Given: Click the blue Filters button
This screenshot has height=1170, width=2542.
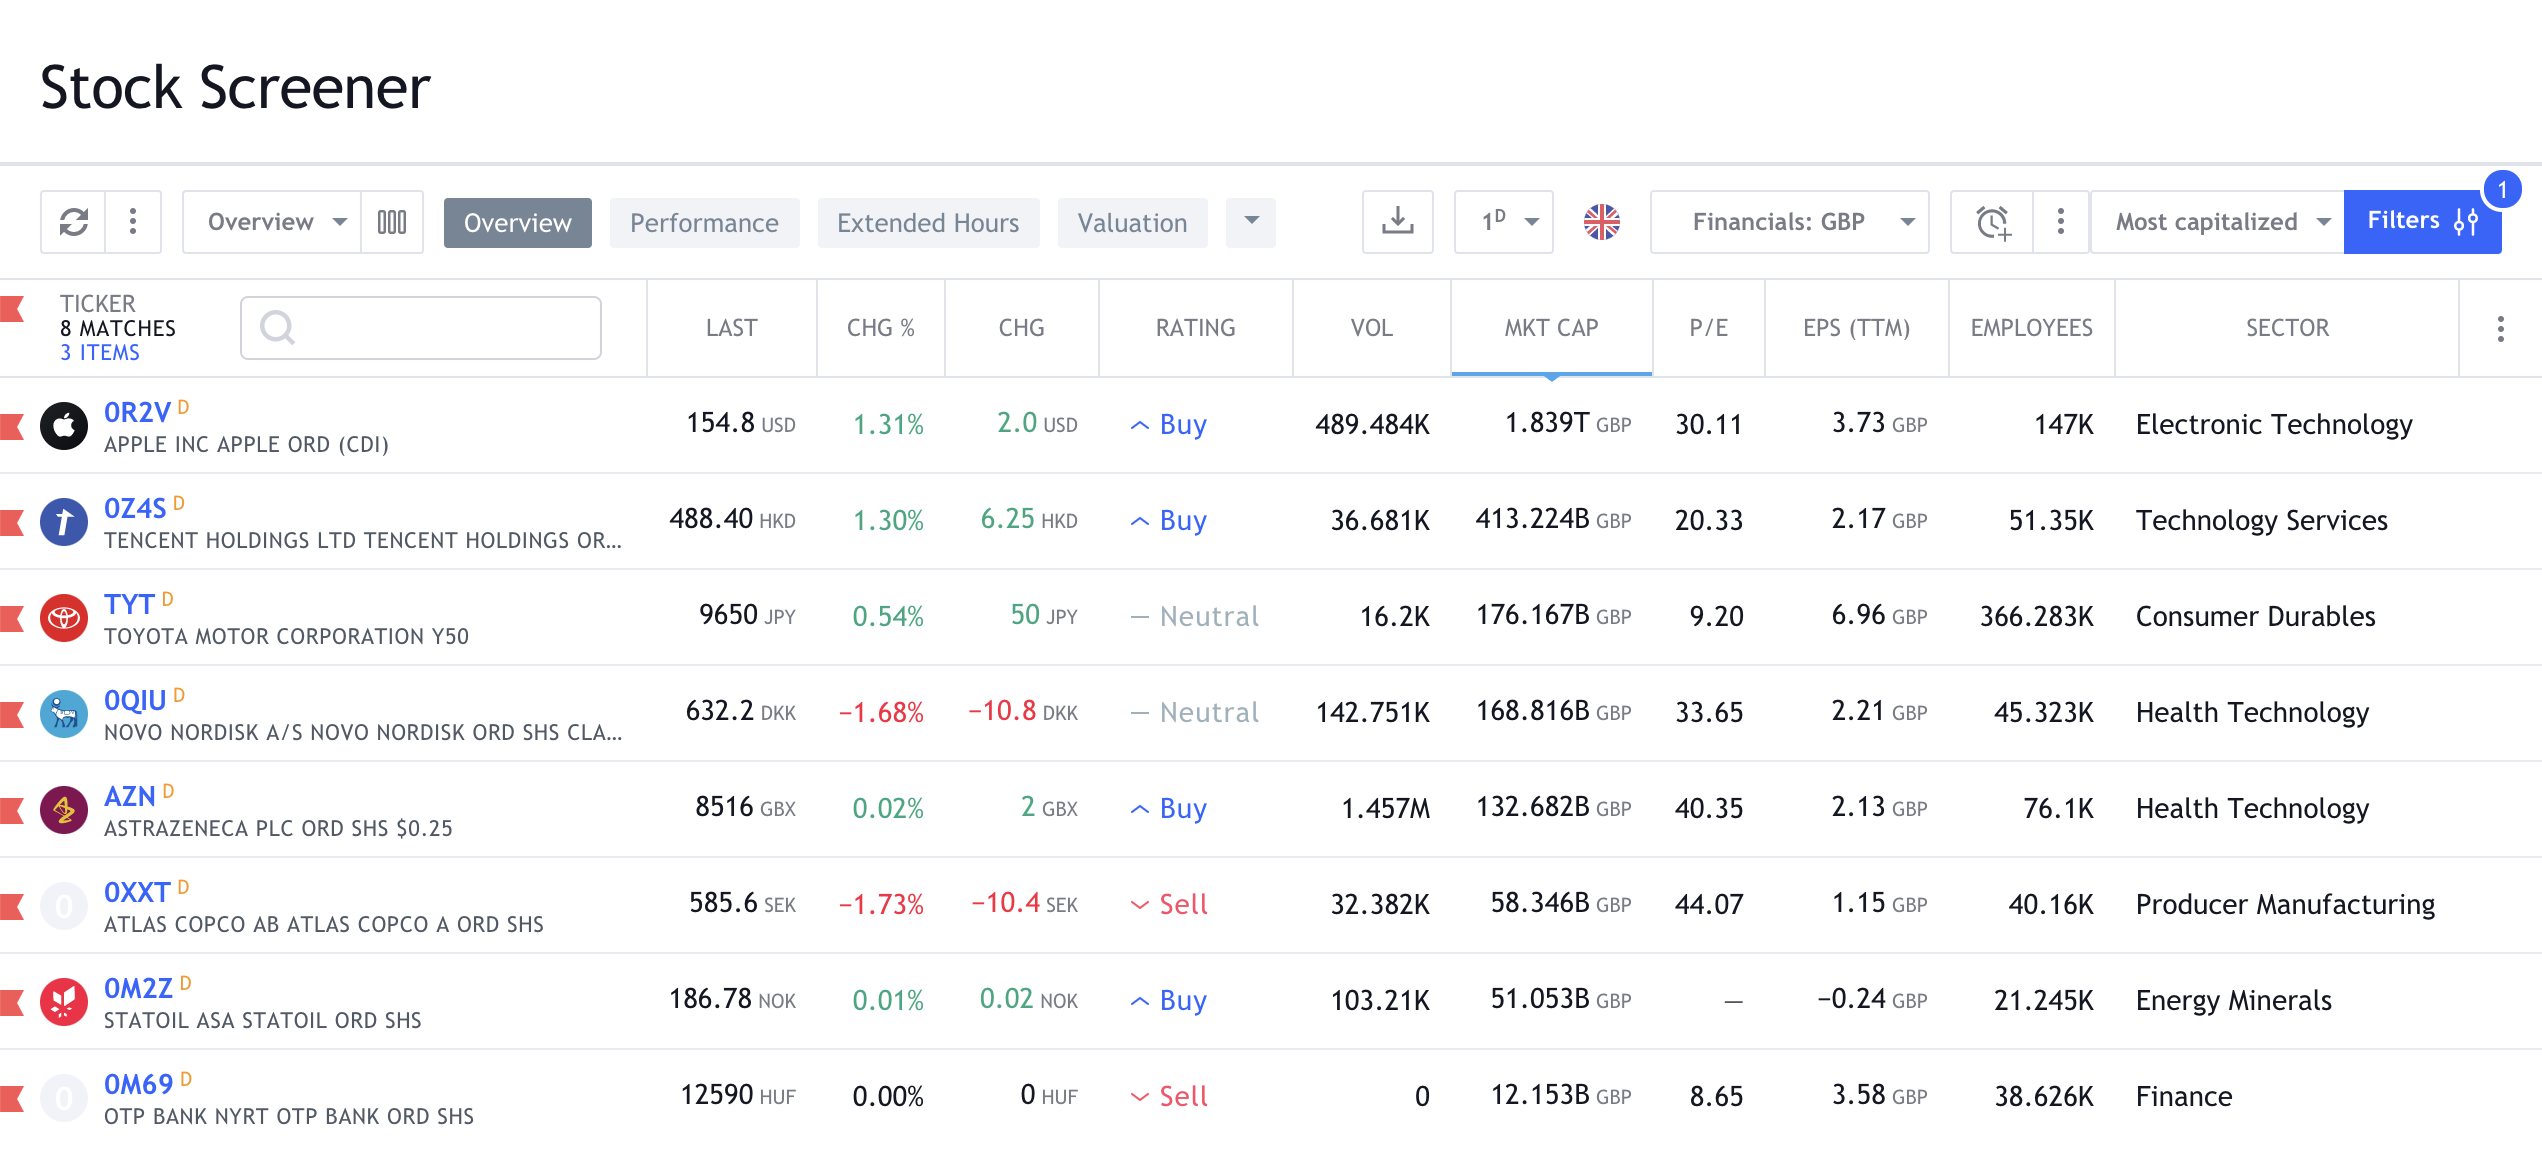Looking at the screenshot, I should [x=2421, y=222].
